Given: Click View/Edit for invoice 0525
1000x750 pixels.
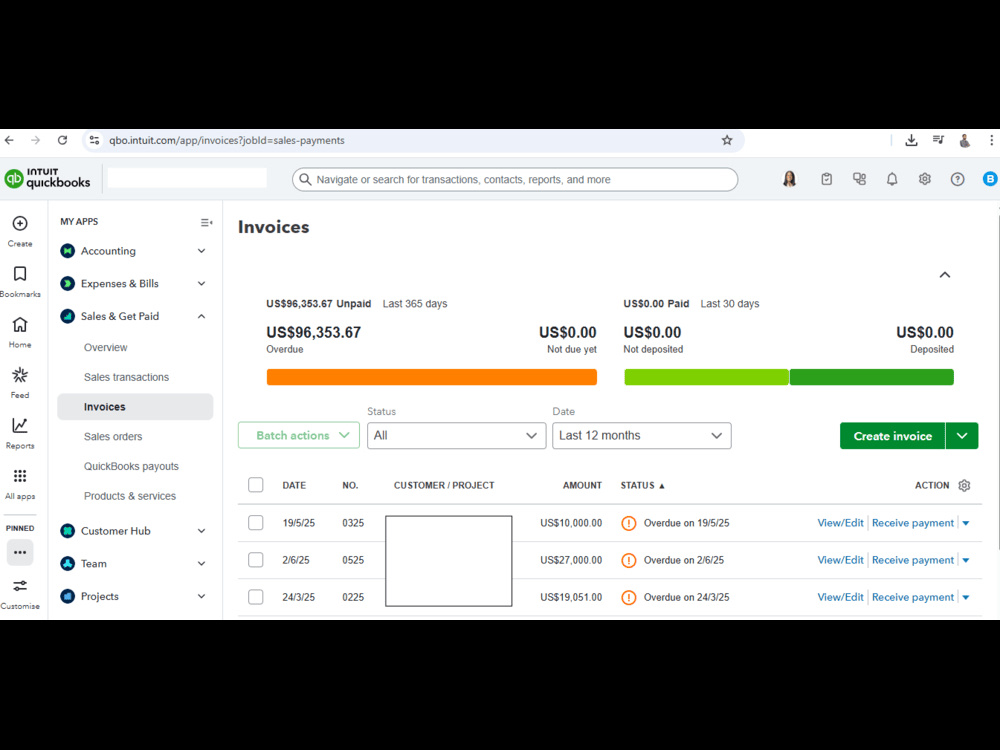Looking at the screenshot, I should [840, 560].
